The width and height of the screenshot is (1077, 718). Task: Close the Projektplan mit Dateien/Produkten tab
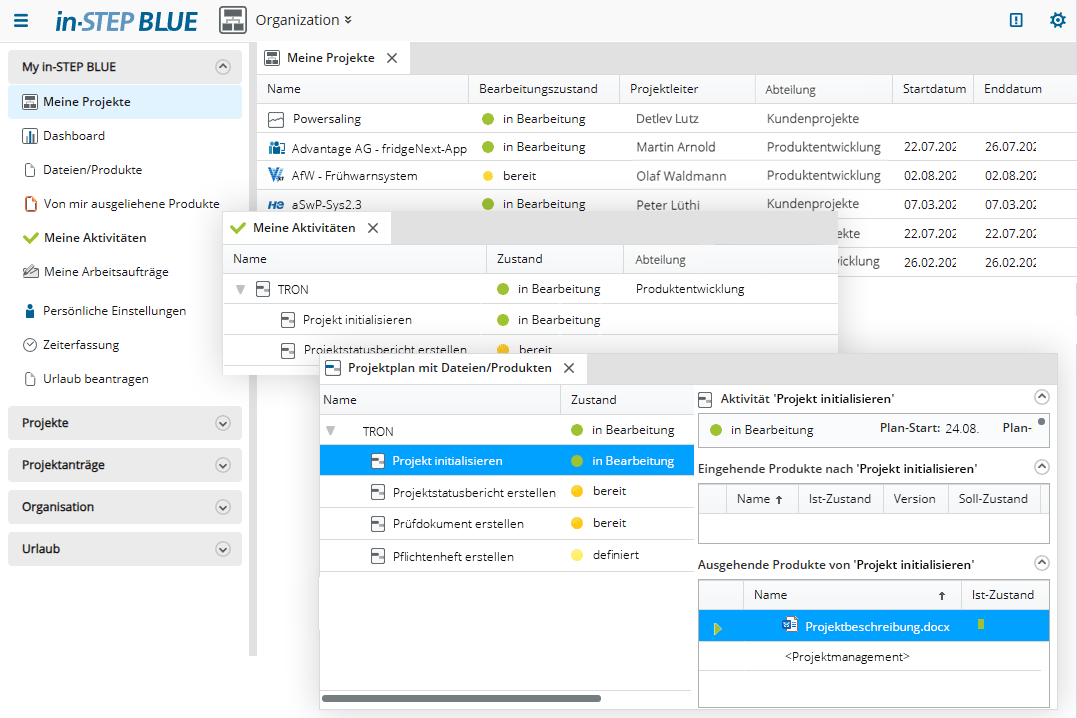(x=569, y=368)
